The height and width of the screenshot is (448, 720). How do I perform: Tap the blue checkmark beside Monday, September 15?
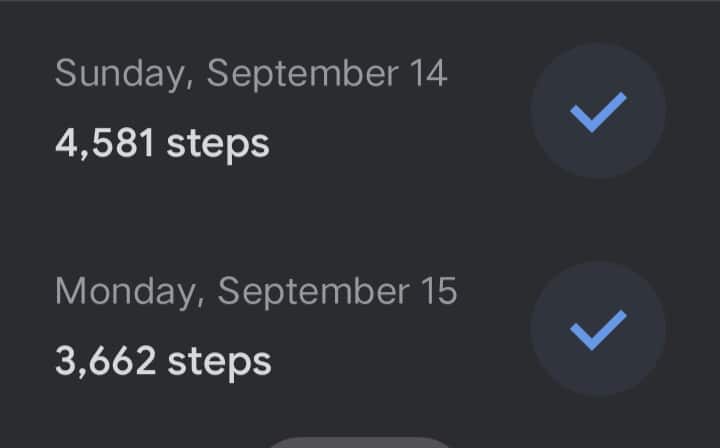click(x=598, y=329)
